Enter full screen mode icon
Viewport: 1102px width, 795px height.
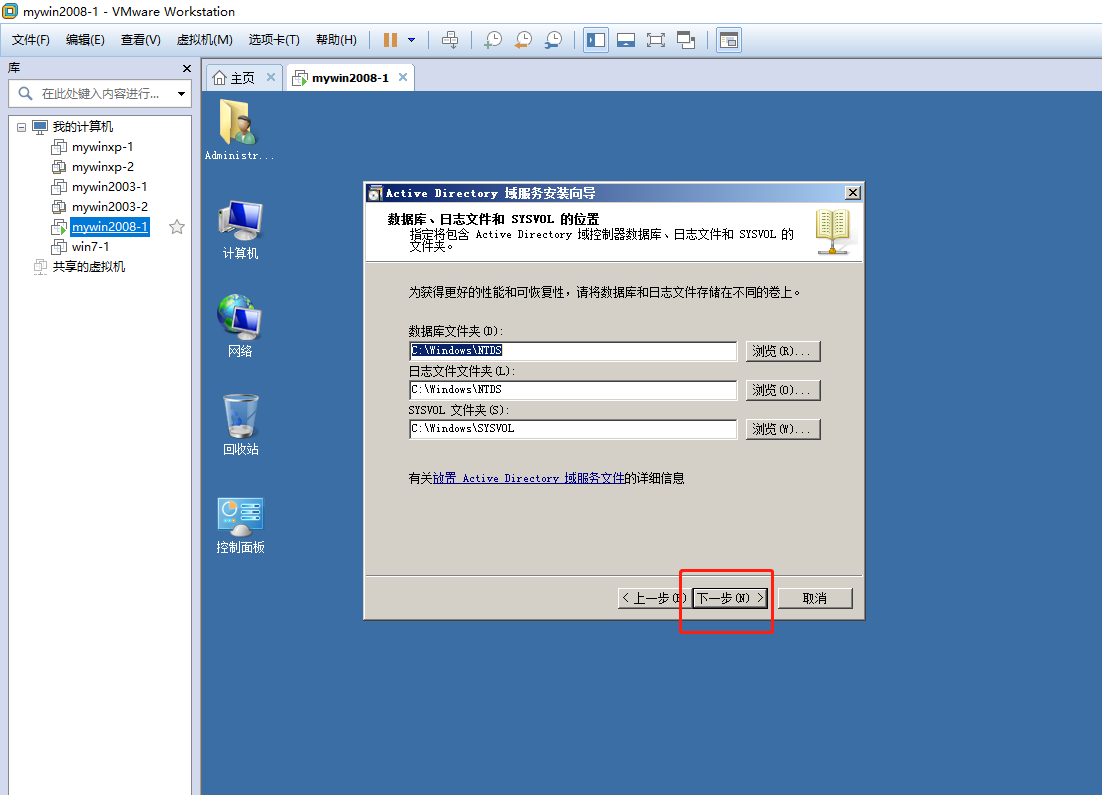click(x=656, y=40)
